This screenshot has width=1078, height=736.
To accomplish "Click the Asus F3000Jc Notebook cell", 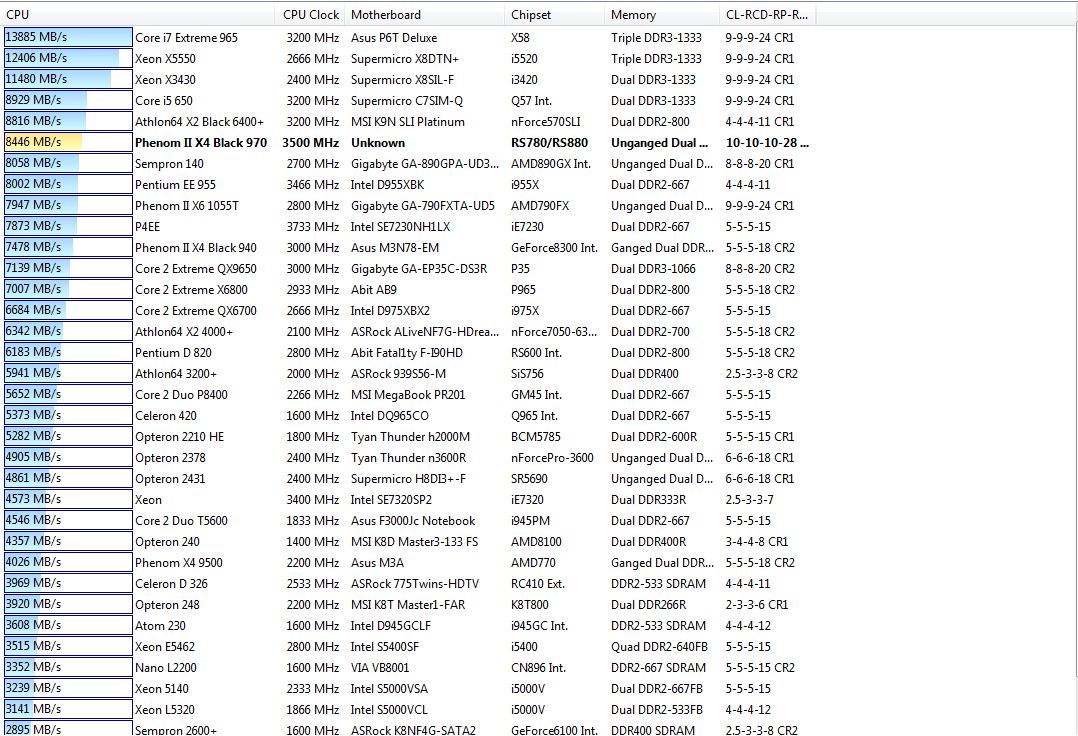I will pyautogui.click(x=413, y=520).
